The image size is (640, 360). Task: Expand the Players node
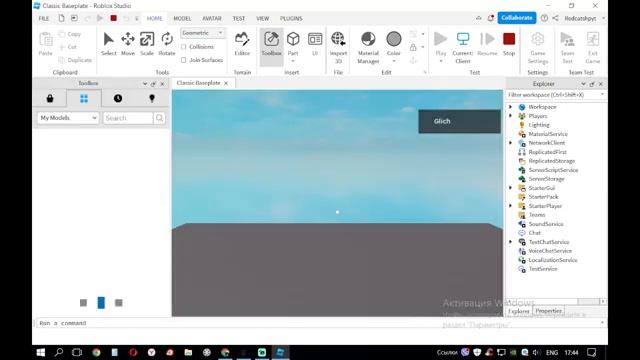(510, 116)
